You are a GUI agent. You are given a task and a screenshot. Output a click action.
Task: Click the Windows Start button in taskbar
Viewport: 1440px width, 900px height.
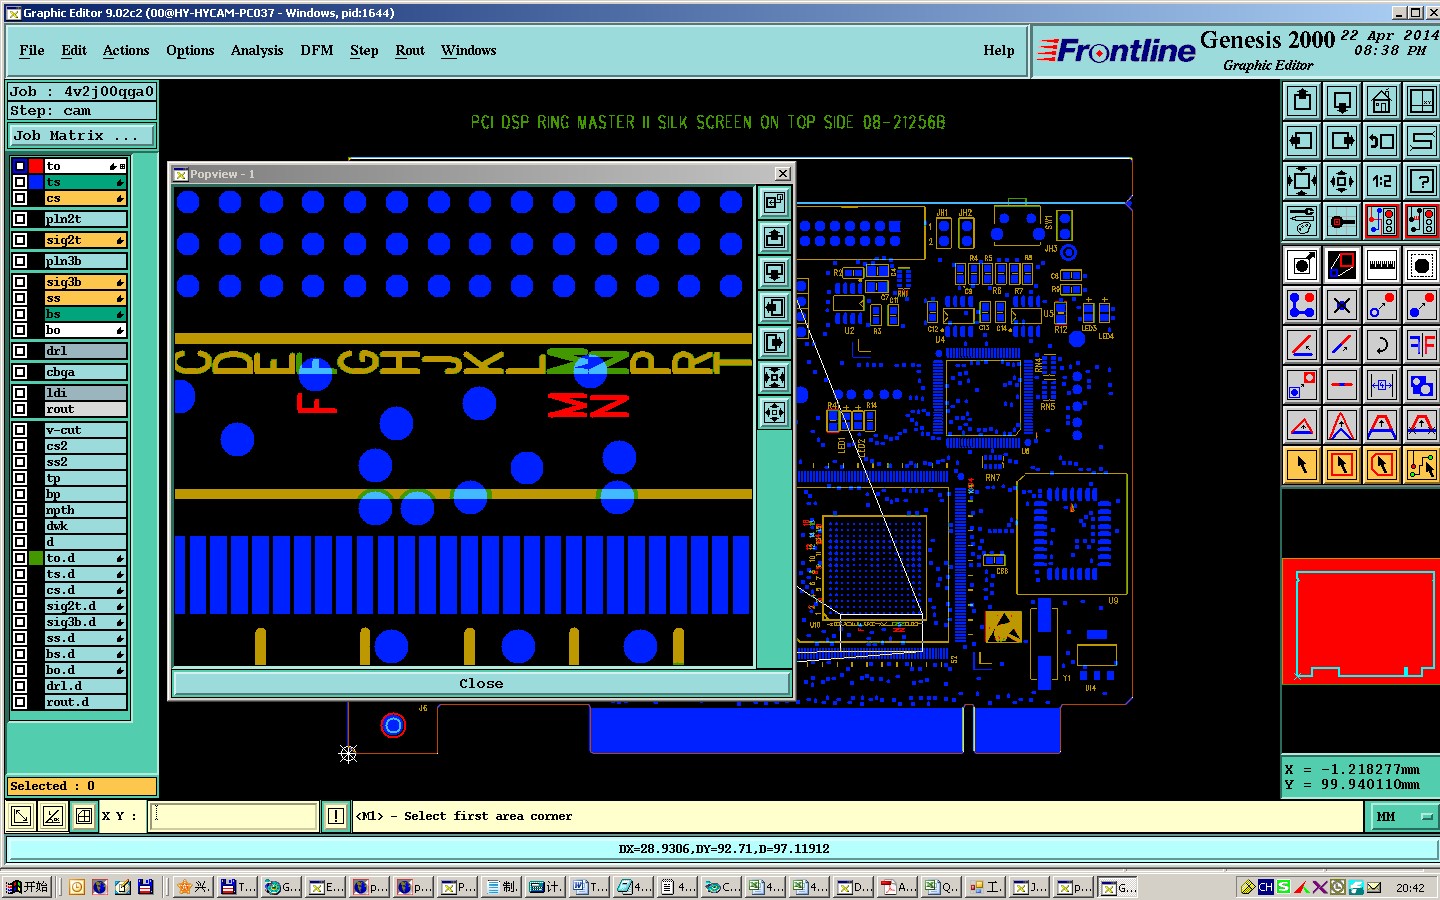coord(28,887)
